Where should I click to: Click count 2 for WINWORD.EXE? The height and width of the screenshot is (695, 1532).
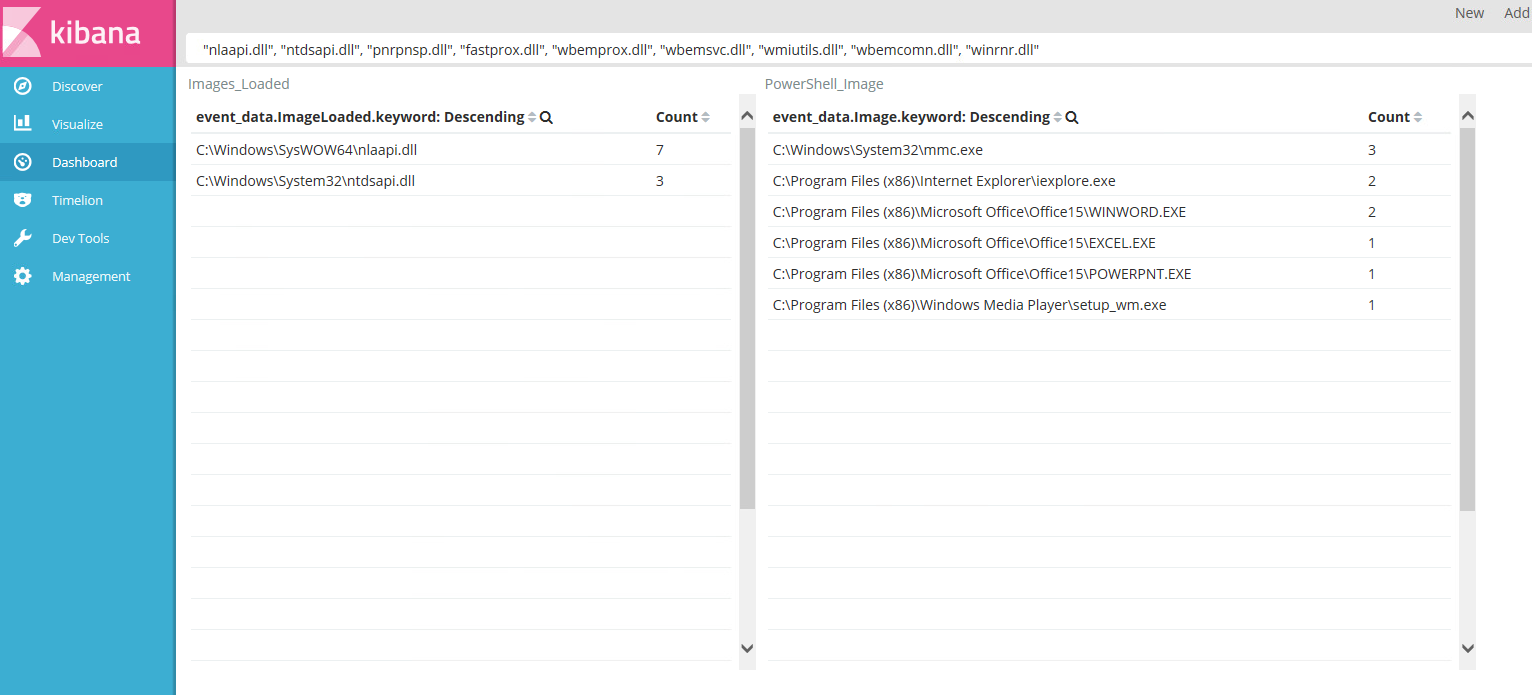(1372, 212)
